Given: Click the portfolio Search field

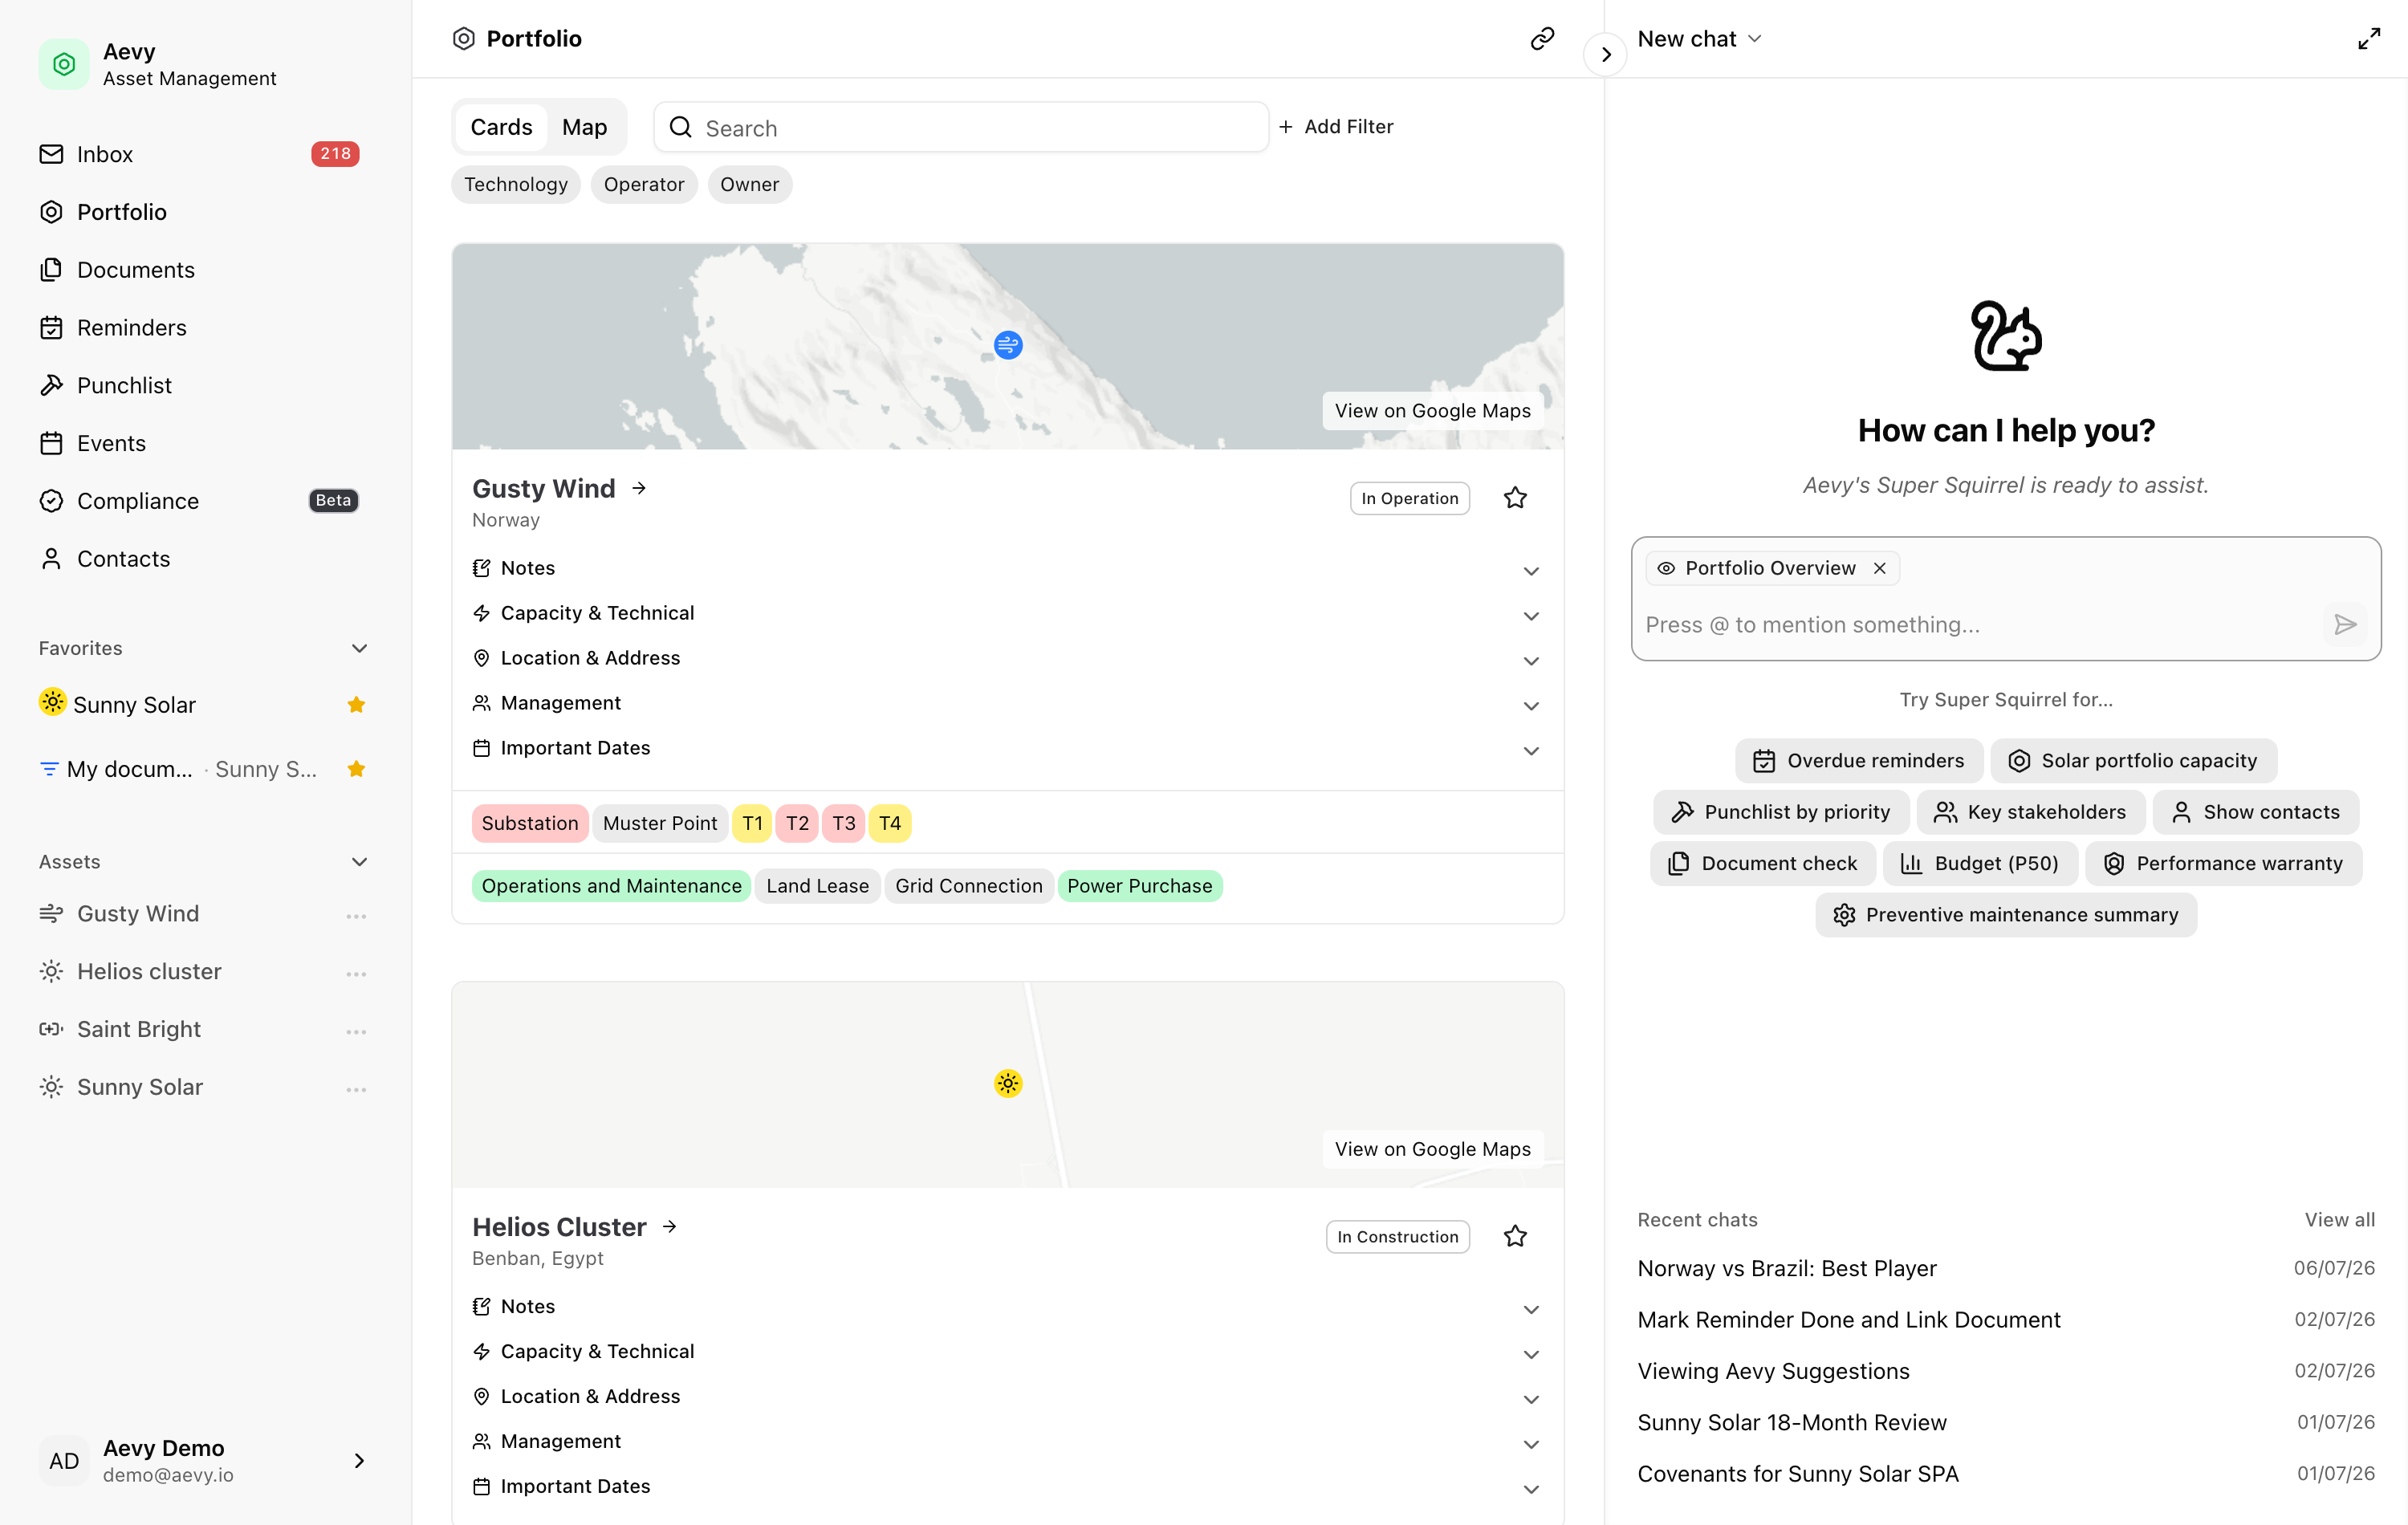Looking at the screenshot, I should click(x=960, y=127).
